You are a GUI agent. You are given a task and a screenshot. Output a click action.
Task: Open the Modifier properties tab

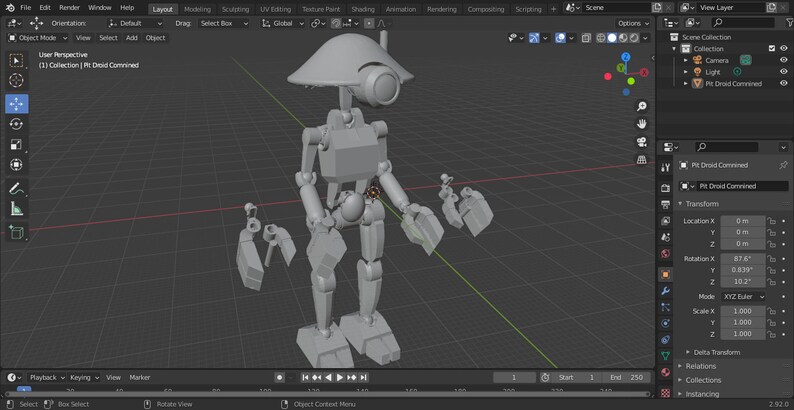click(665, 291)
